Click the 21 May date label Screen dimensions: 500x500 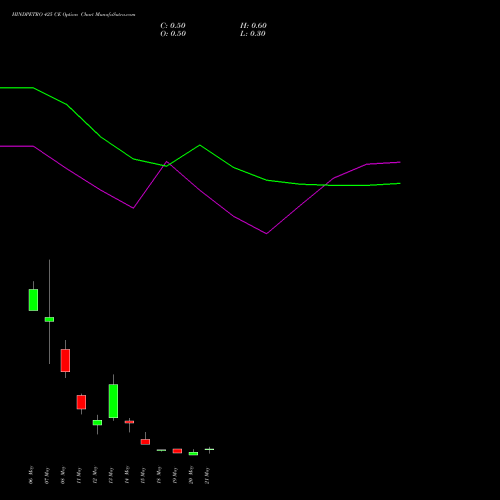click(207, 475)
